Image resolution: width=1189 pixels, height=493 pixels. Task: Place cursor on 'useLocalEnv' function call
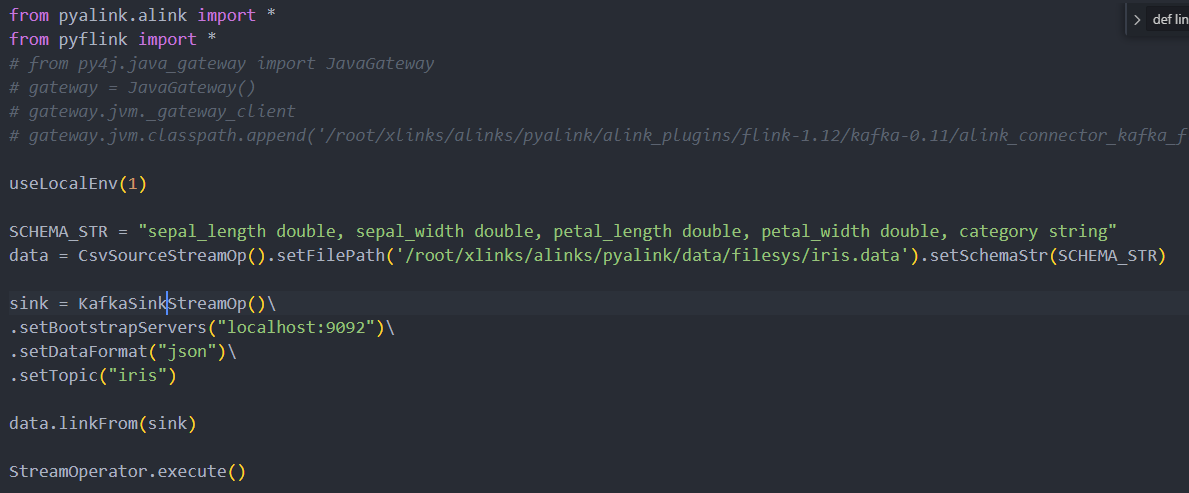pos(64,184)
